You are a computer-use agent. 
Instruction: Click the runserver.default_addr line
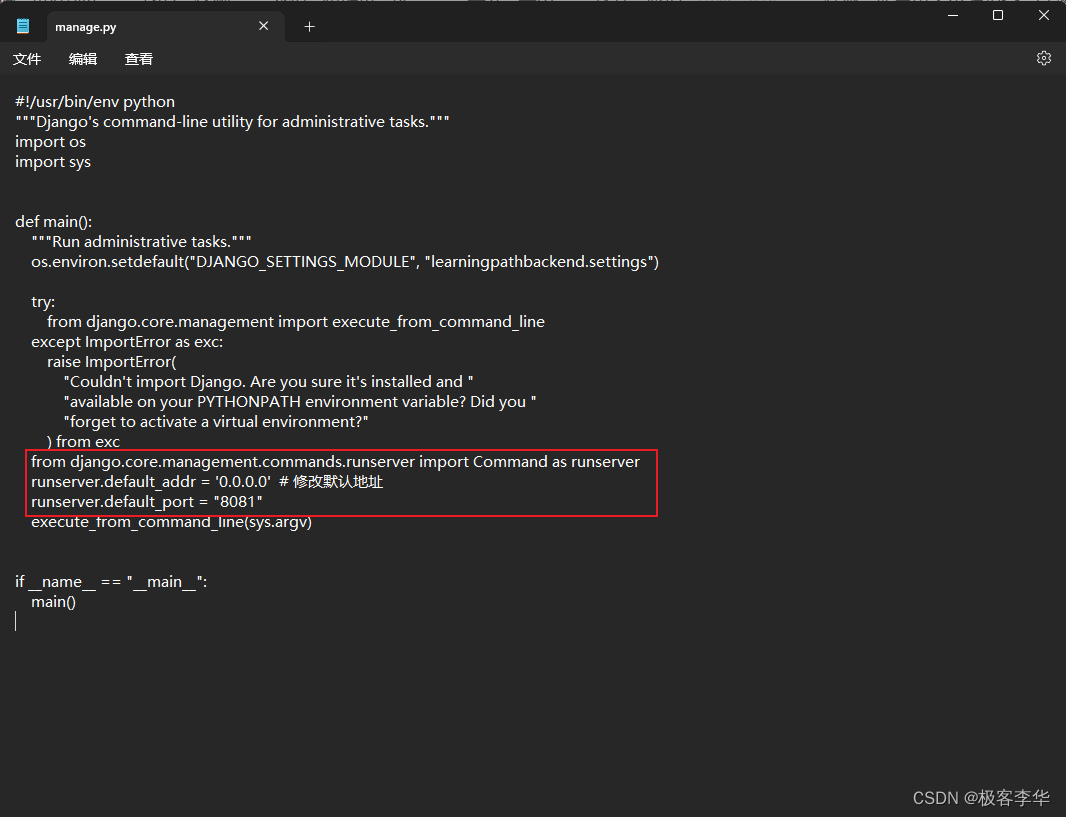pyautogui.click(x=207, y=482)
